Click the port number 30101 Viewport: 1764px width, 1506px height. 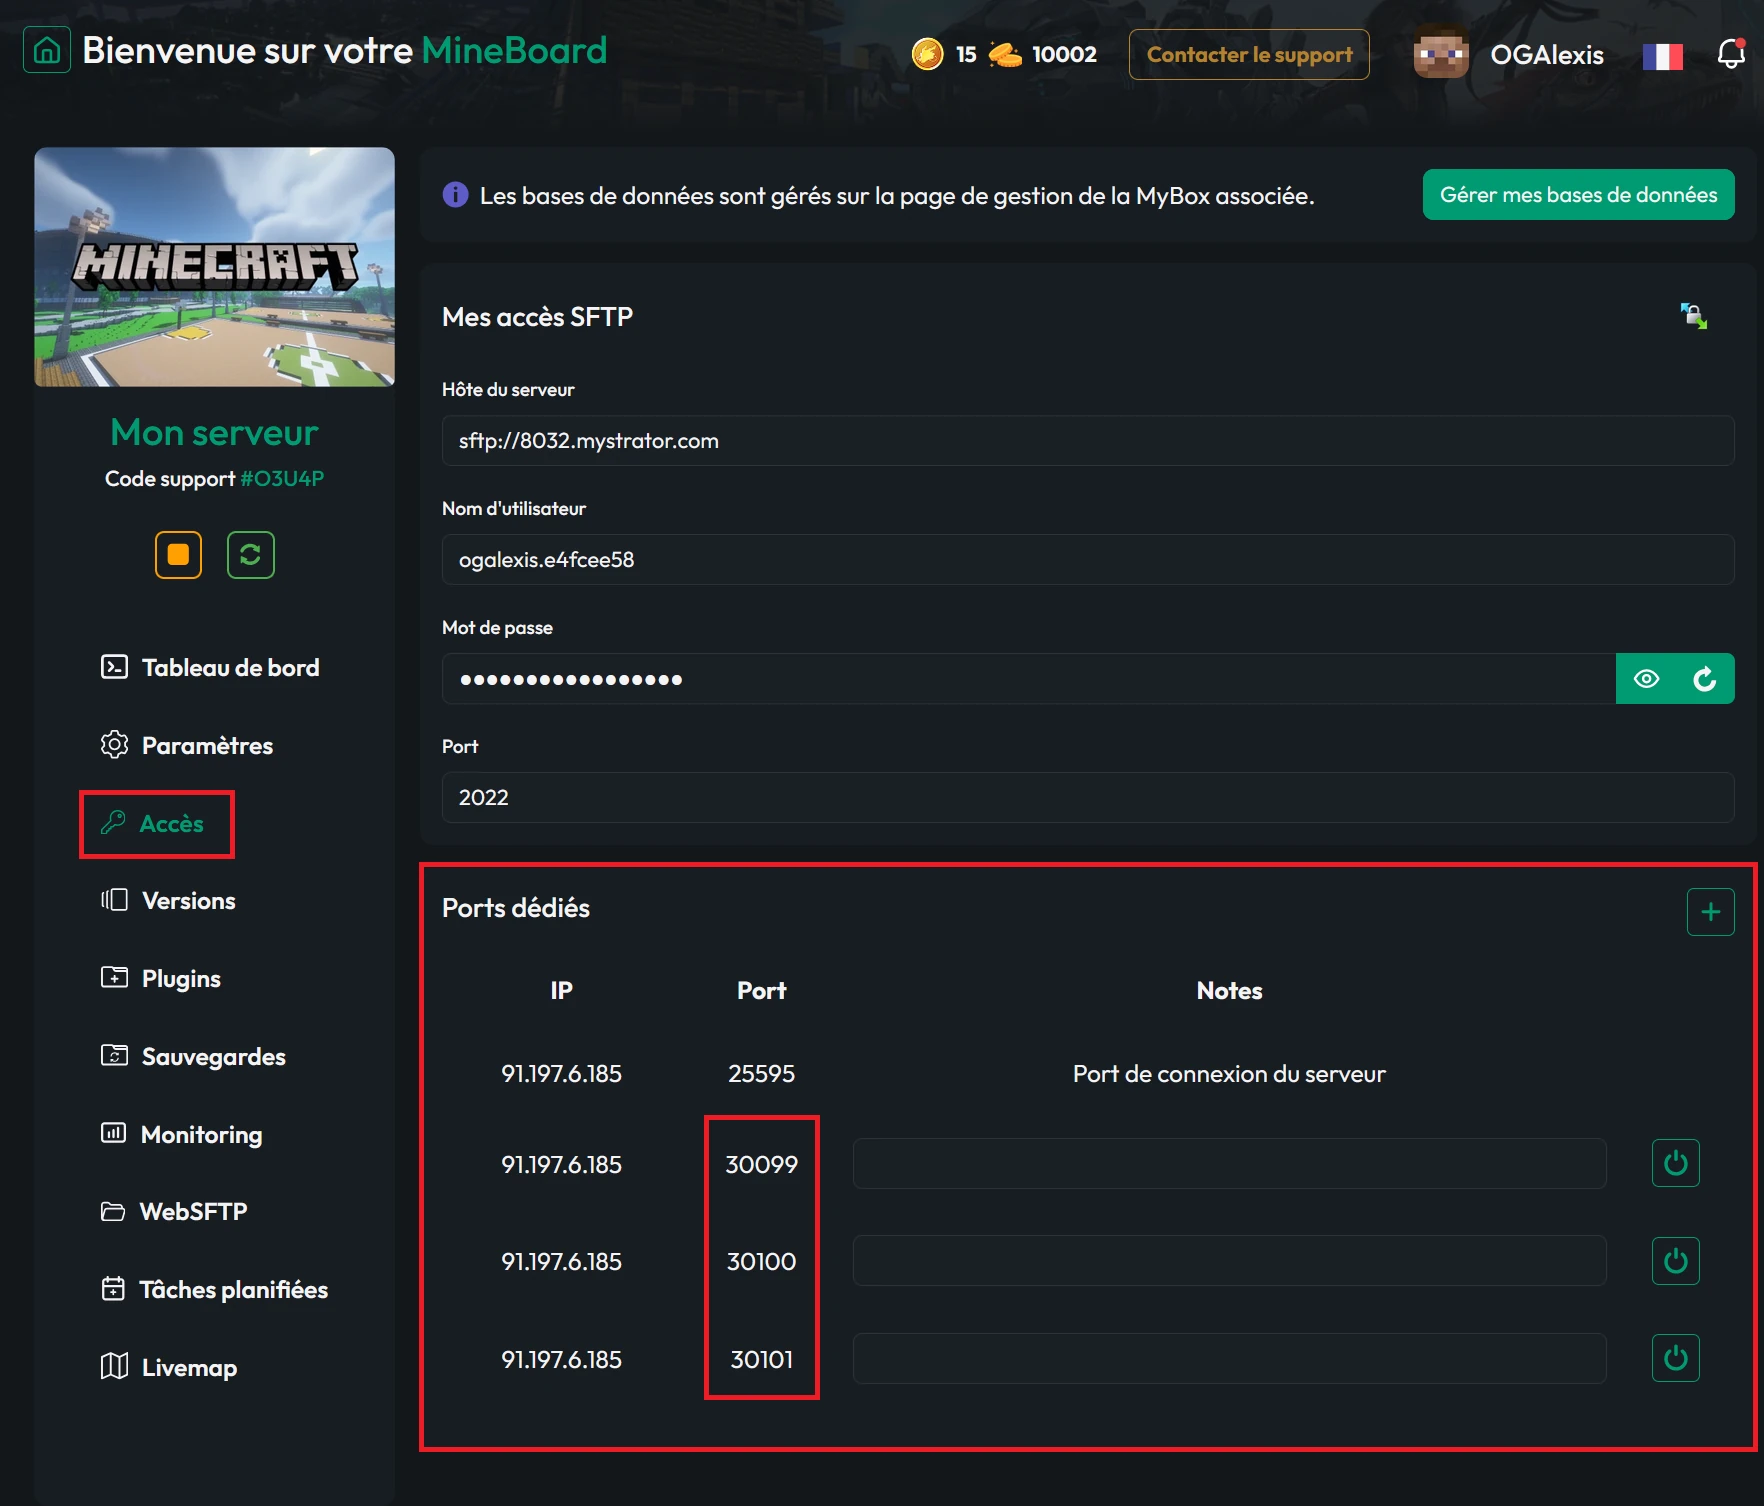[x=761, y=1359]
